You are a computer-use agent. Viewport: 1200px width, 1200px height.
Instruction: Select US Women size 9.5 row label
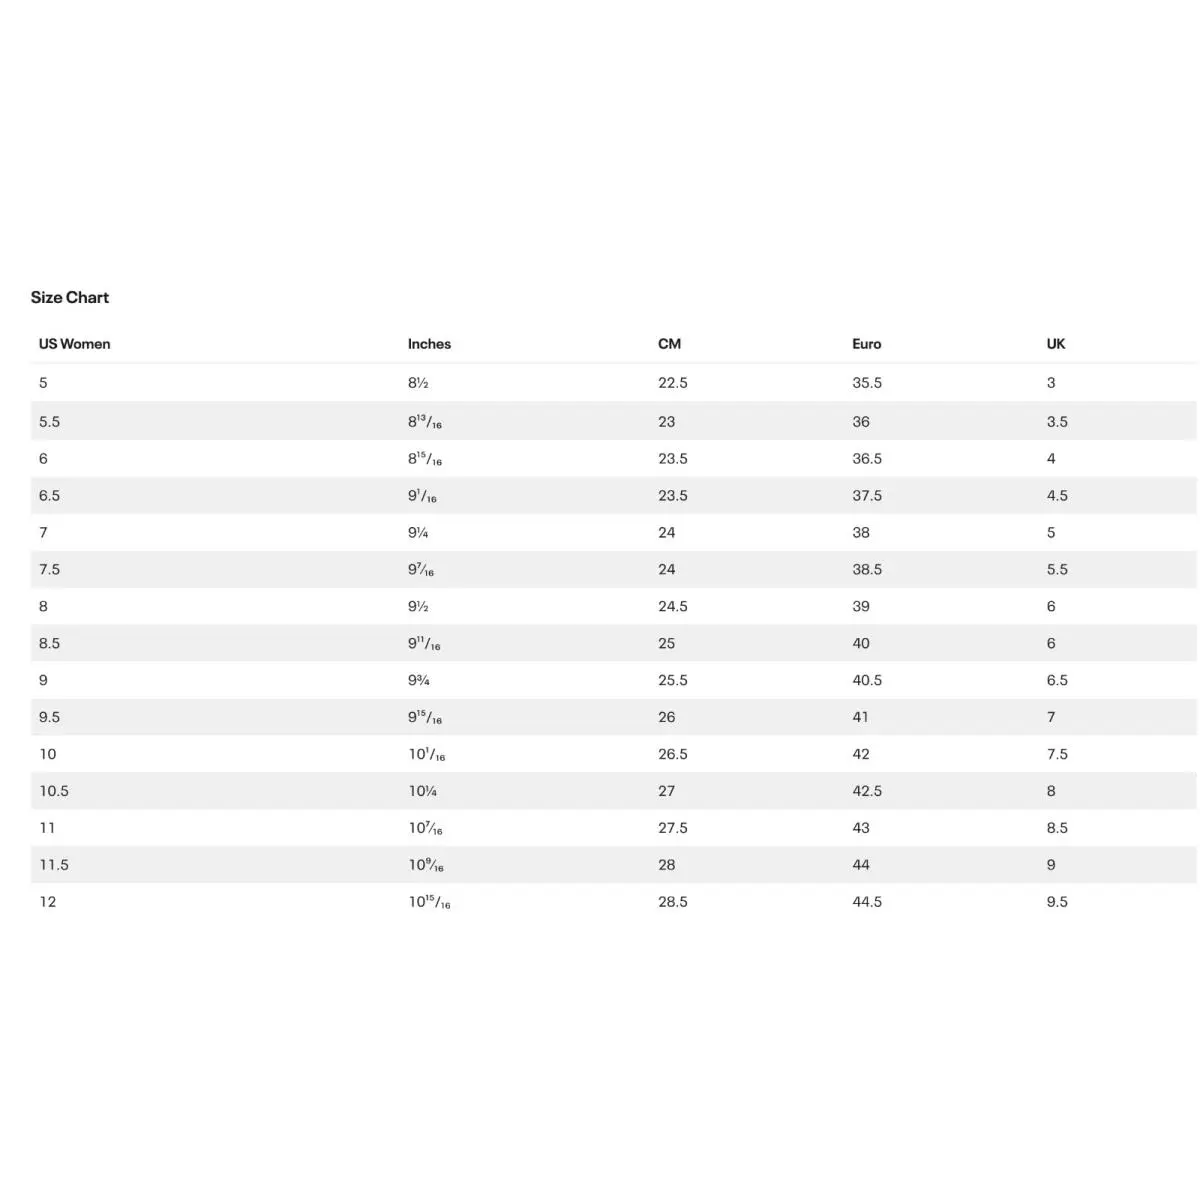[50, 718]
